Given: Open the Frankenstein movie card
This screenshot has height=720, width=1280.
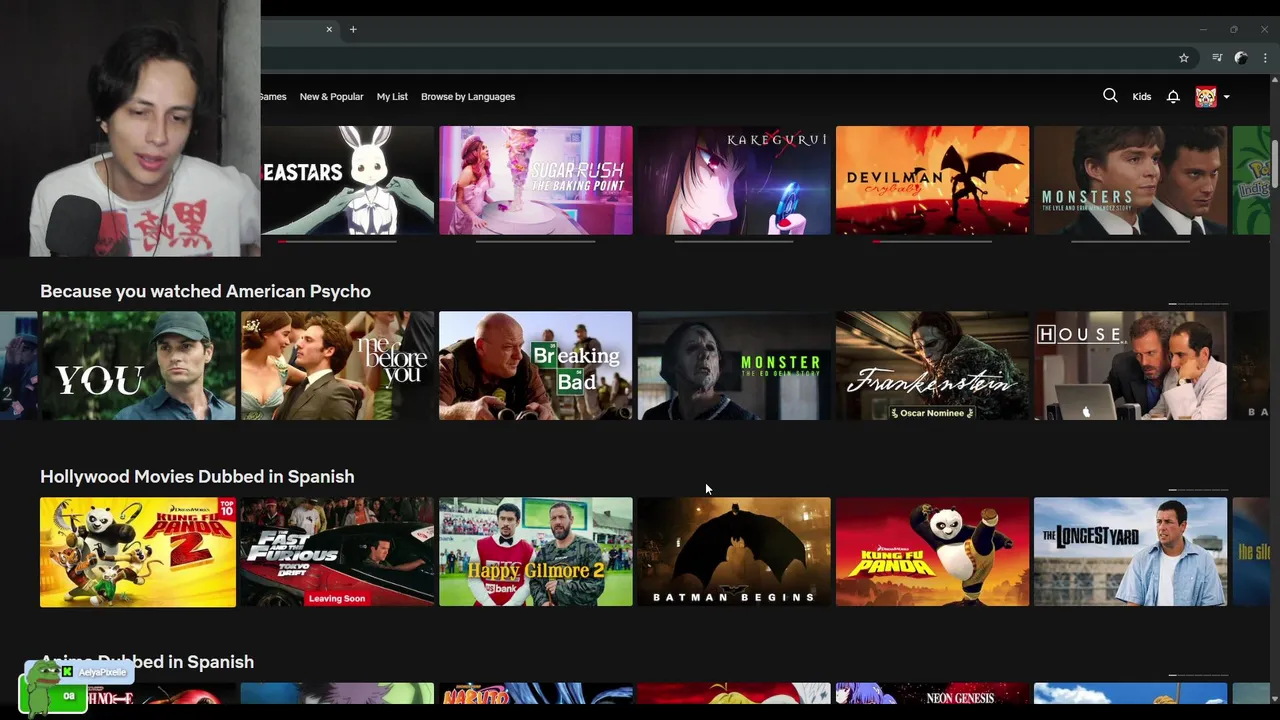Looking at the screenshot, I should coord(932,366).
